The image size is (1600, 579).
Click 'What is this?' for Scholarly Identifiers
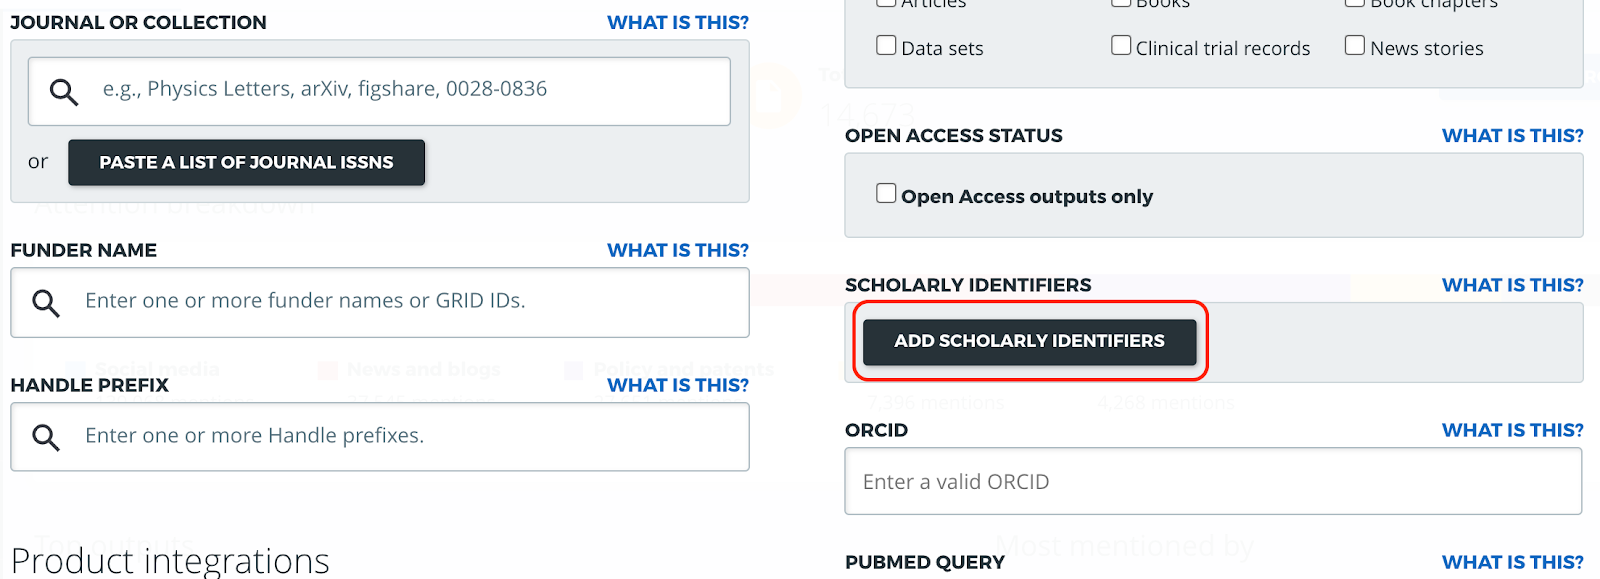coord(1512,285)
